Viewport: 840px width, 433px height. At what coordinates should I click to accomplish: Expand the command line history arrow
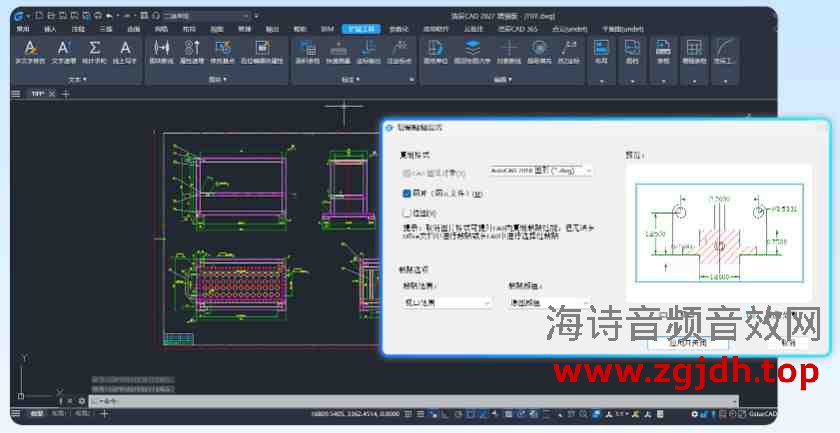(x=733, y=401)
